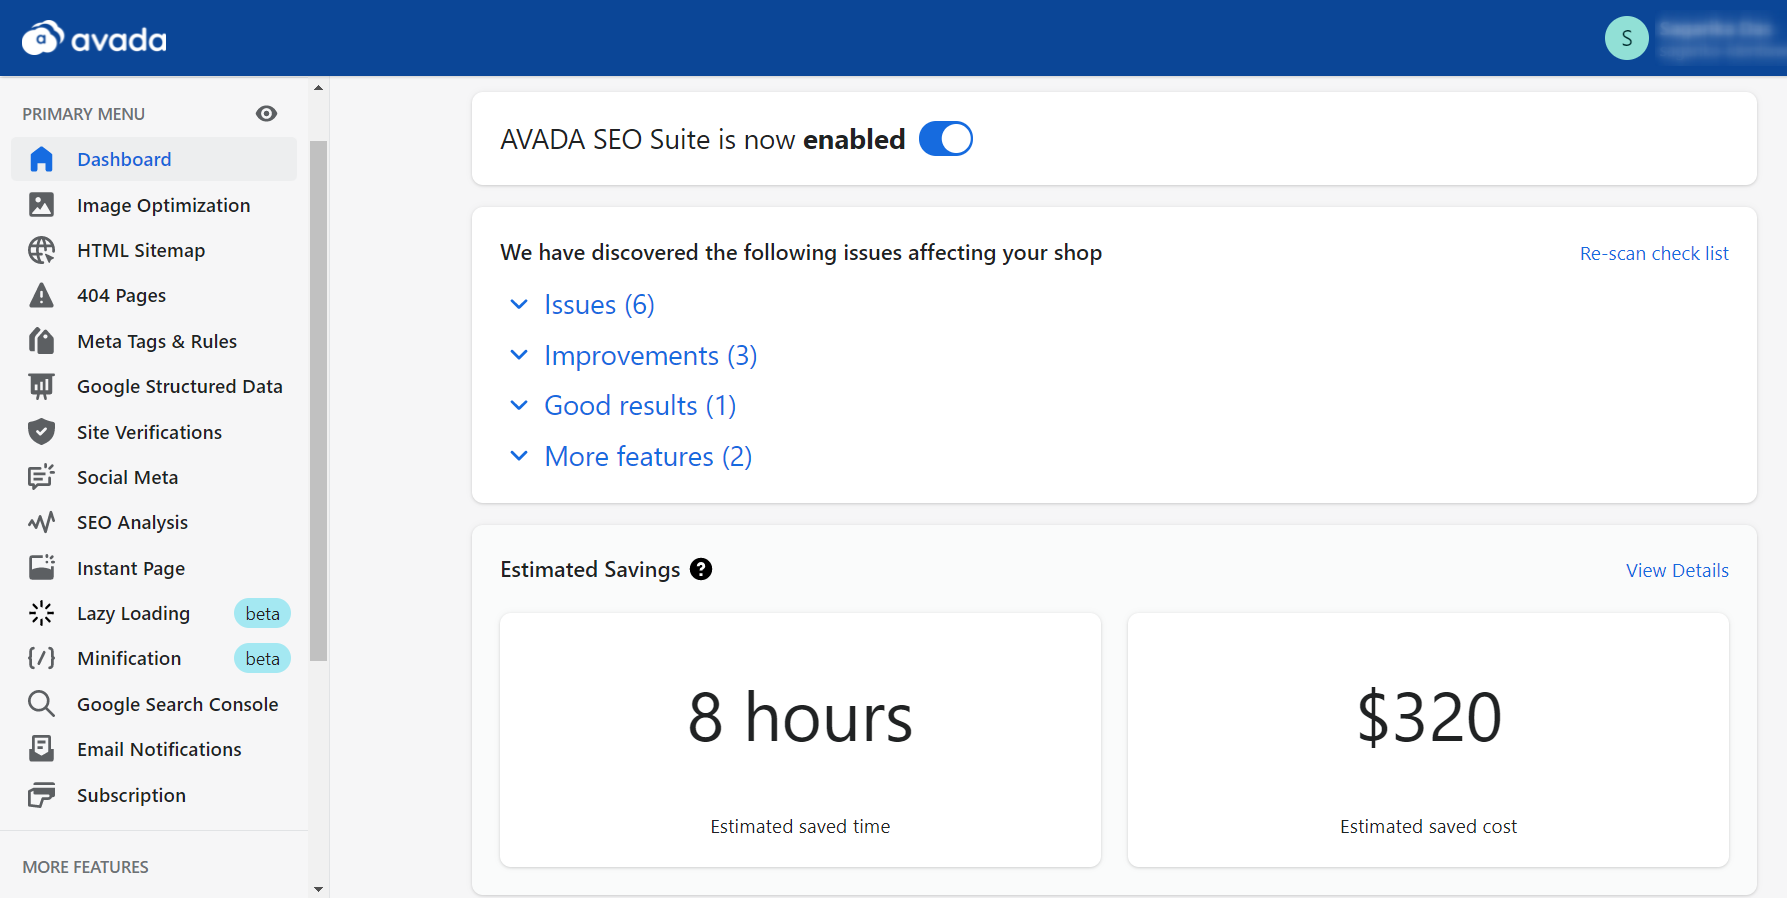
Task: Disable the AVADA SEO Suite toggle
Action: click(945, 139)
